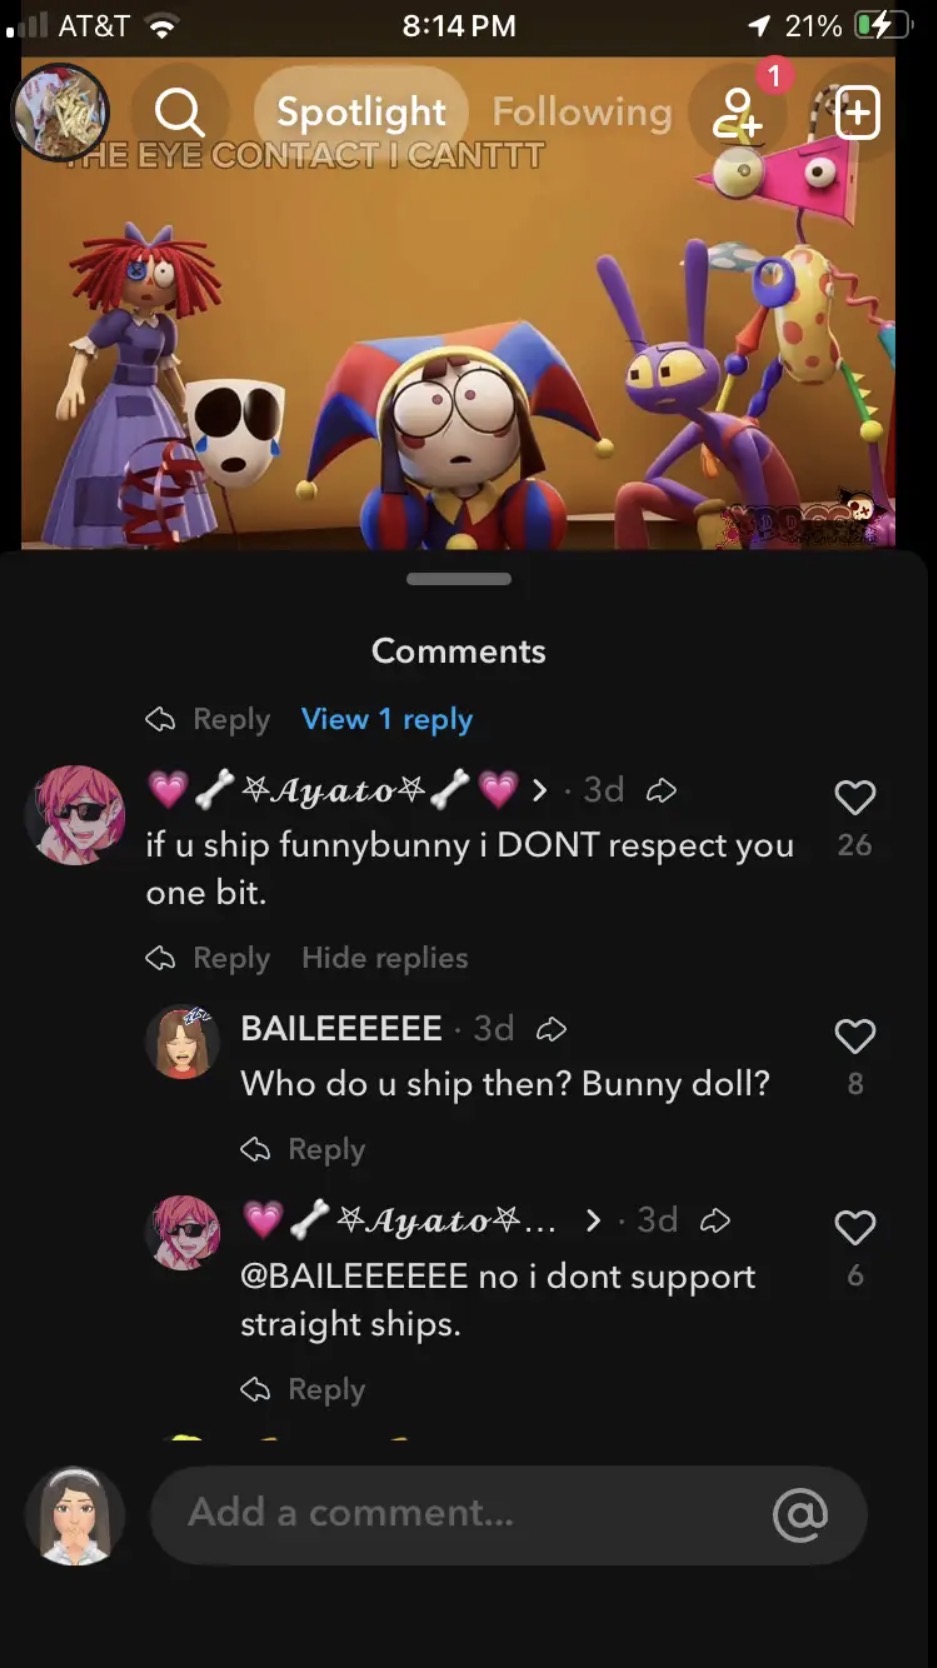Share Ayato's top comment via arrow icon

[661, 791]
